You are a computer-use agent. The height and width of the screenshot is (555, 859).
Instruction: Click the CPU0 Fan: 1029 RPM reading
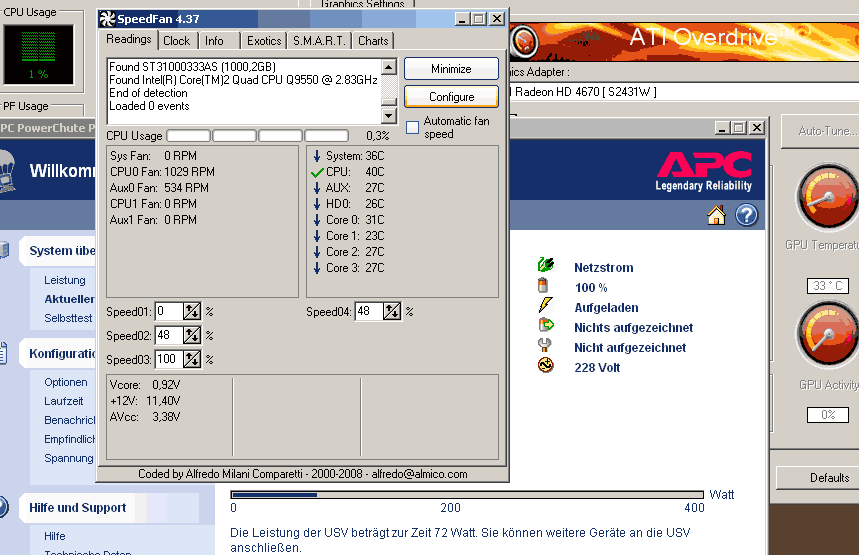point(163,172)
